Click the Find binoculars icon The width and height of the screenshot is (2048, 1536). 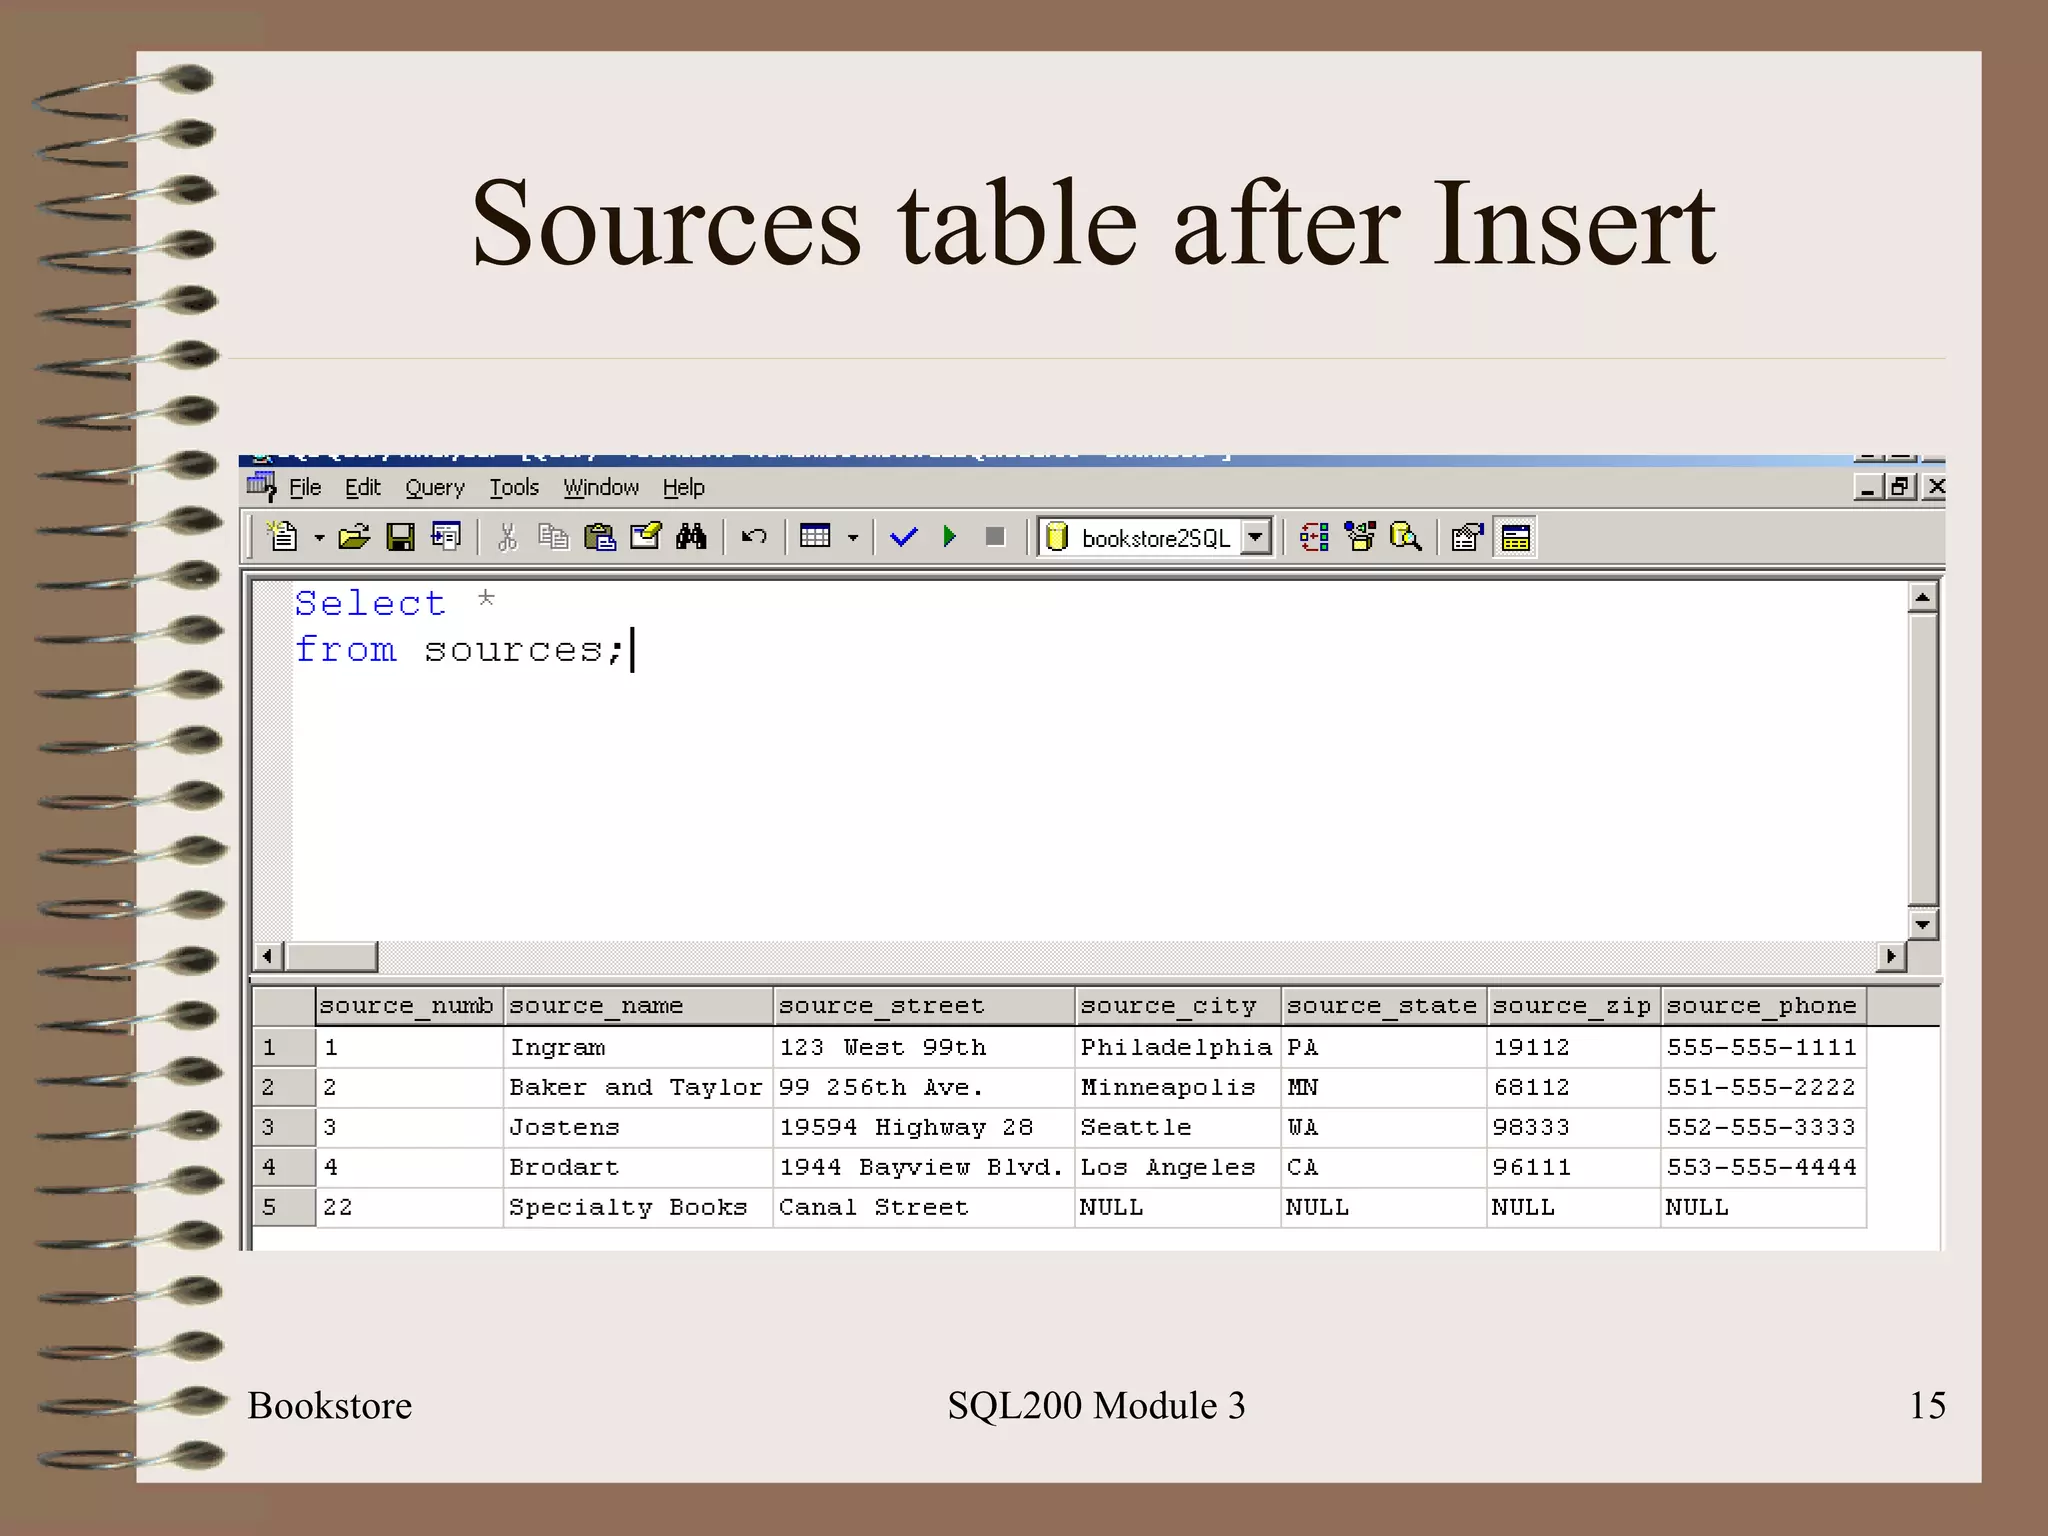click(691, 538)
